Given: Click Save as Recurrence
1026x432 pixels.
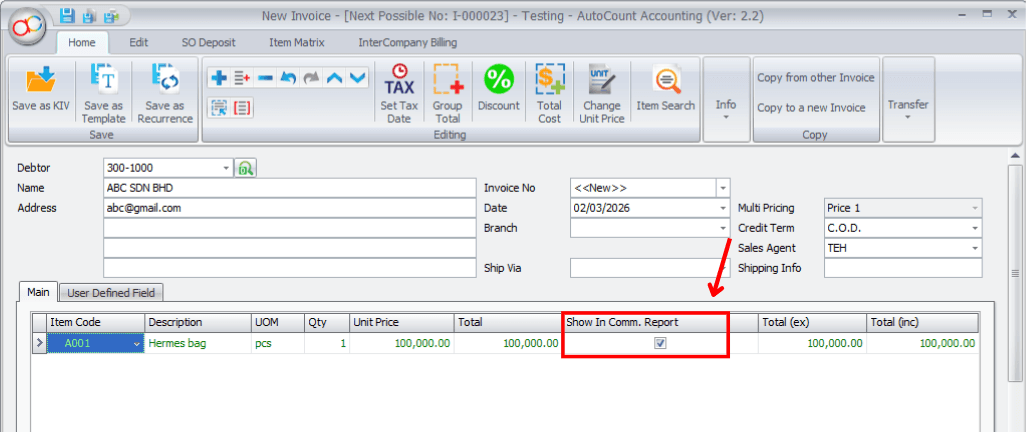Looking at the screenshot, I should pyautogui.click(x=165, y=92).
